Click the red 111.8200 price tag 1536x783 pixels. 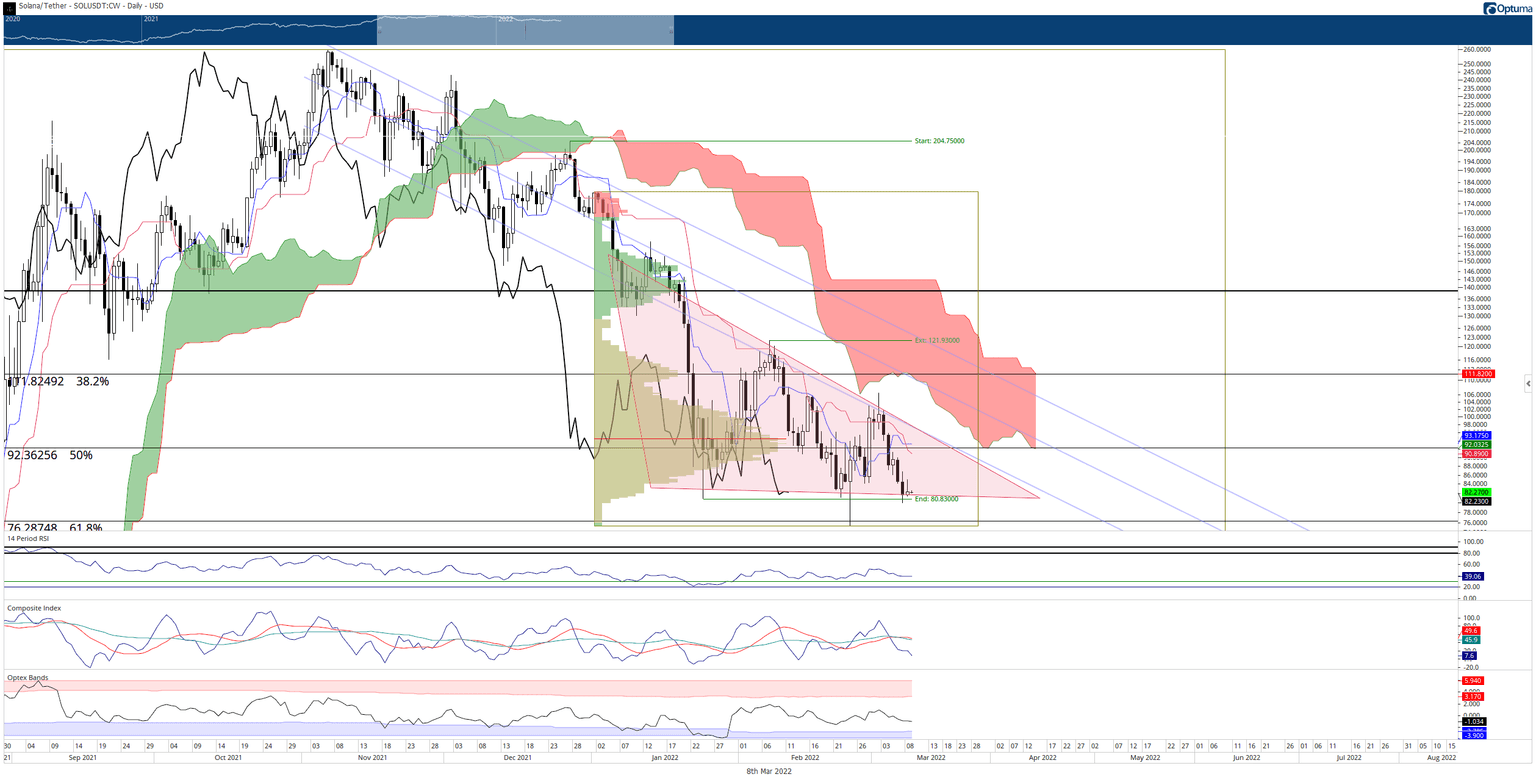[1476, 373]
